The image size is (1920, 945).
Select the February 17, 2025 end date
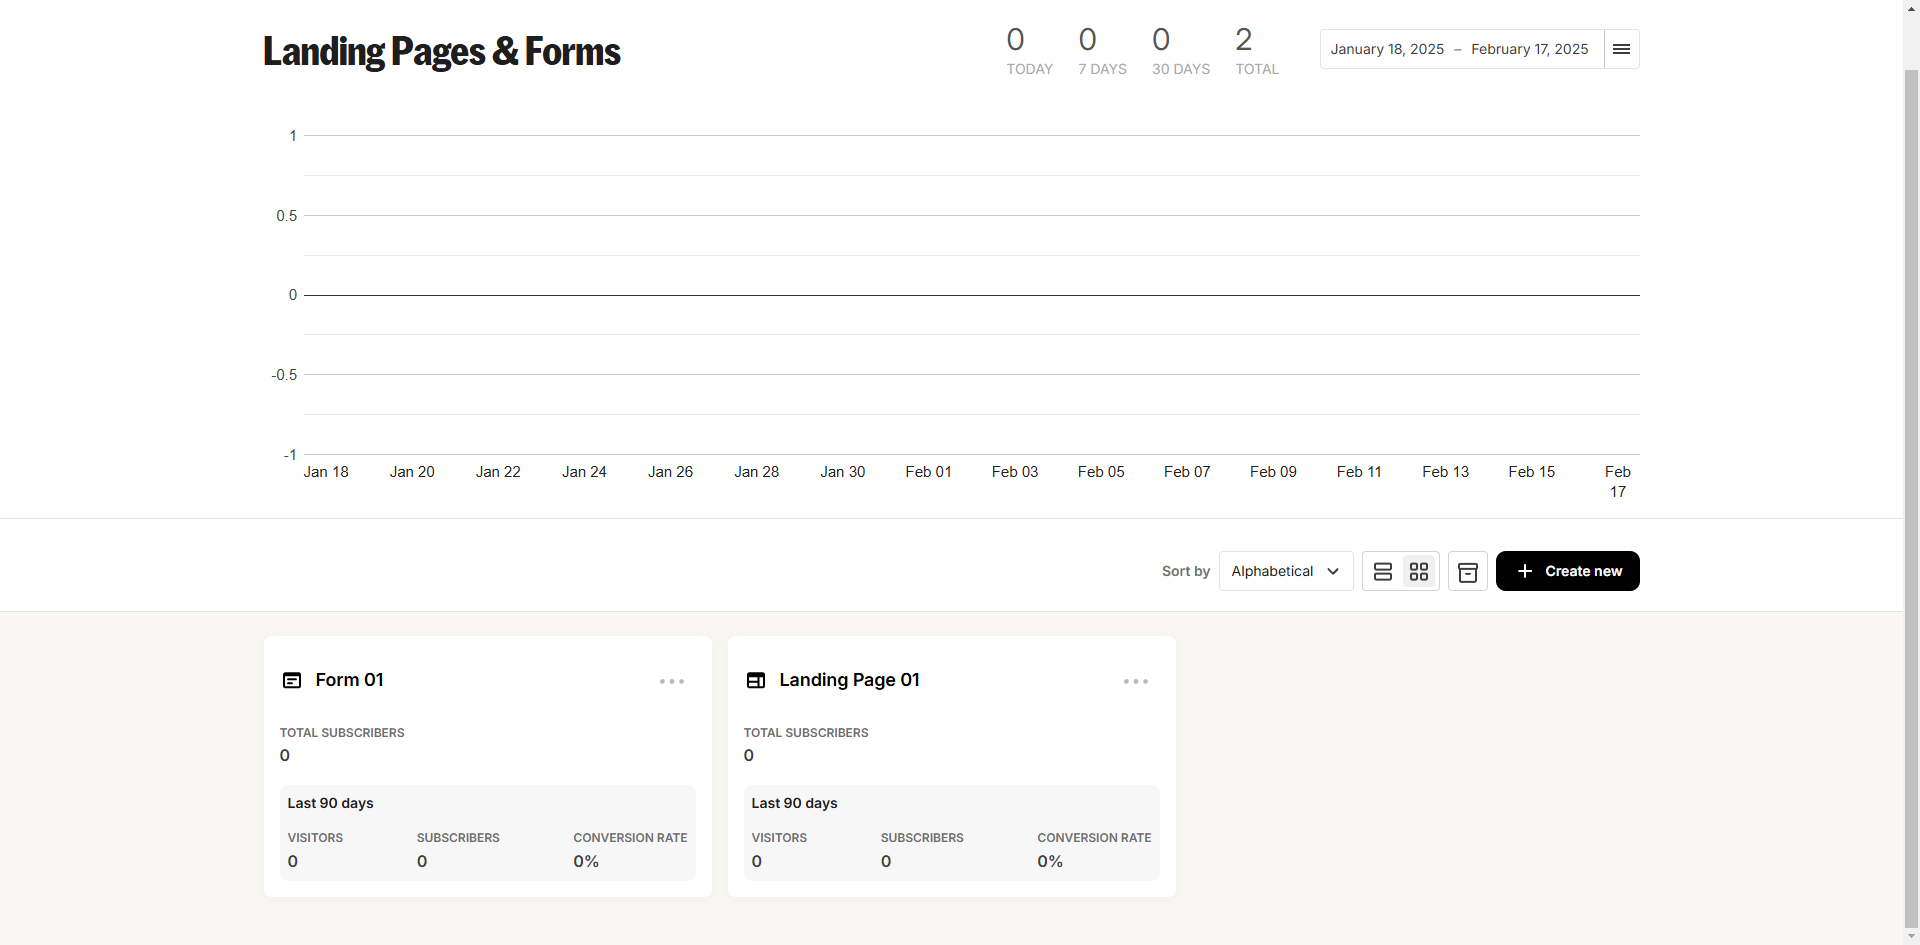[1529, 49]
